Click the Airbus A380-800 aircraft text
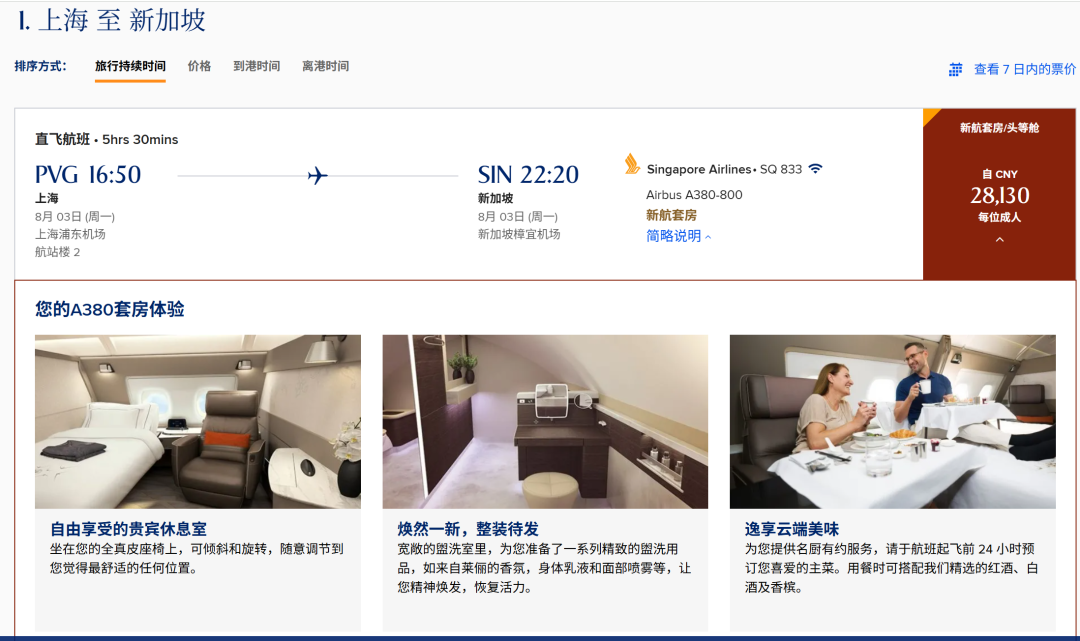 [x=694, y=195]
